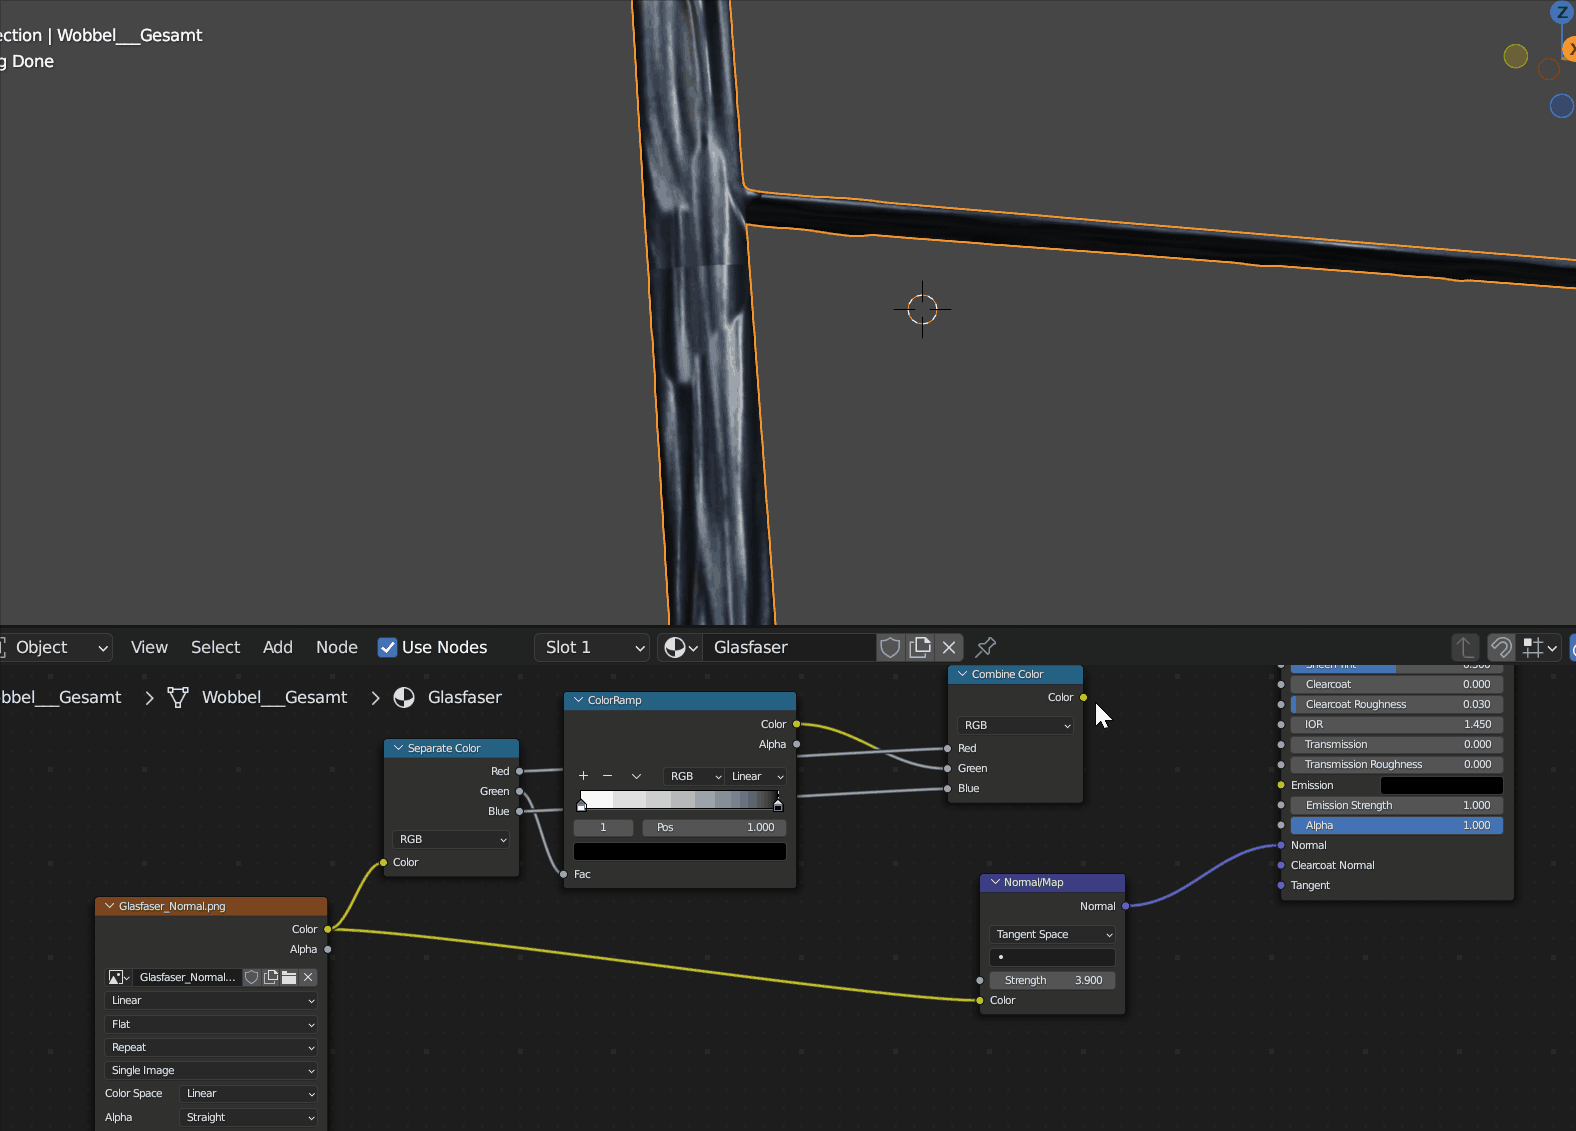Open the Tangent Space dropdown in Normal Map
The image size is (1576, 1131).
tap(1052, 934)
